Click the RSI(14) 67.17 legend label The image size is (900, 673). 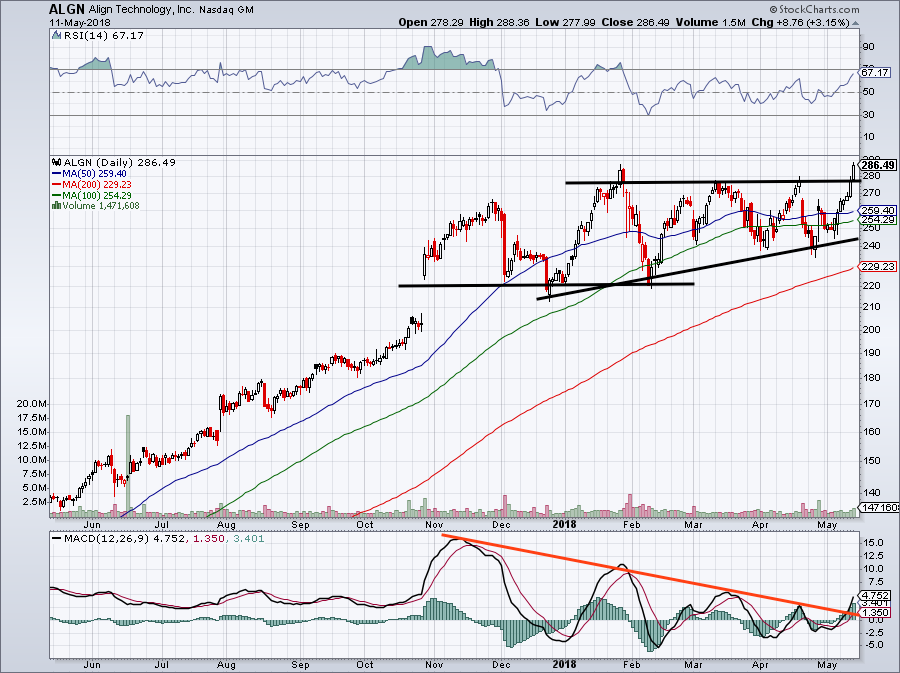click(103, 36)
